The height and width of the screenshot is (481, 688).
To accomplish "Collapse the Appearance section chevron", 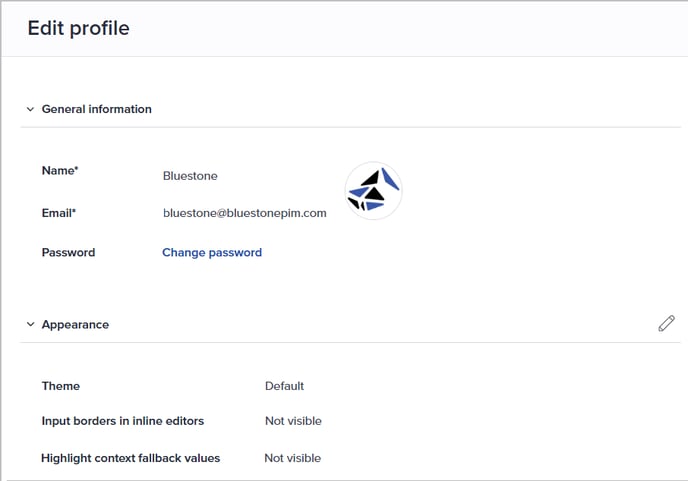I will tap(30, 325).
